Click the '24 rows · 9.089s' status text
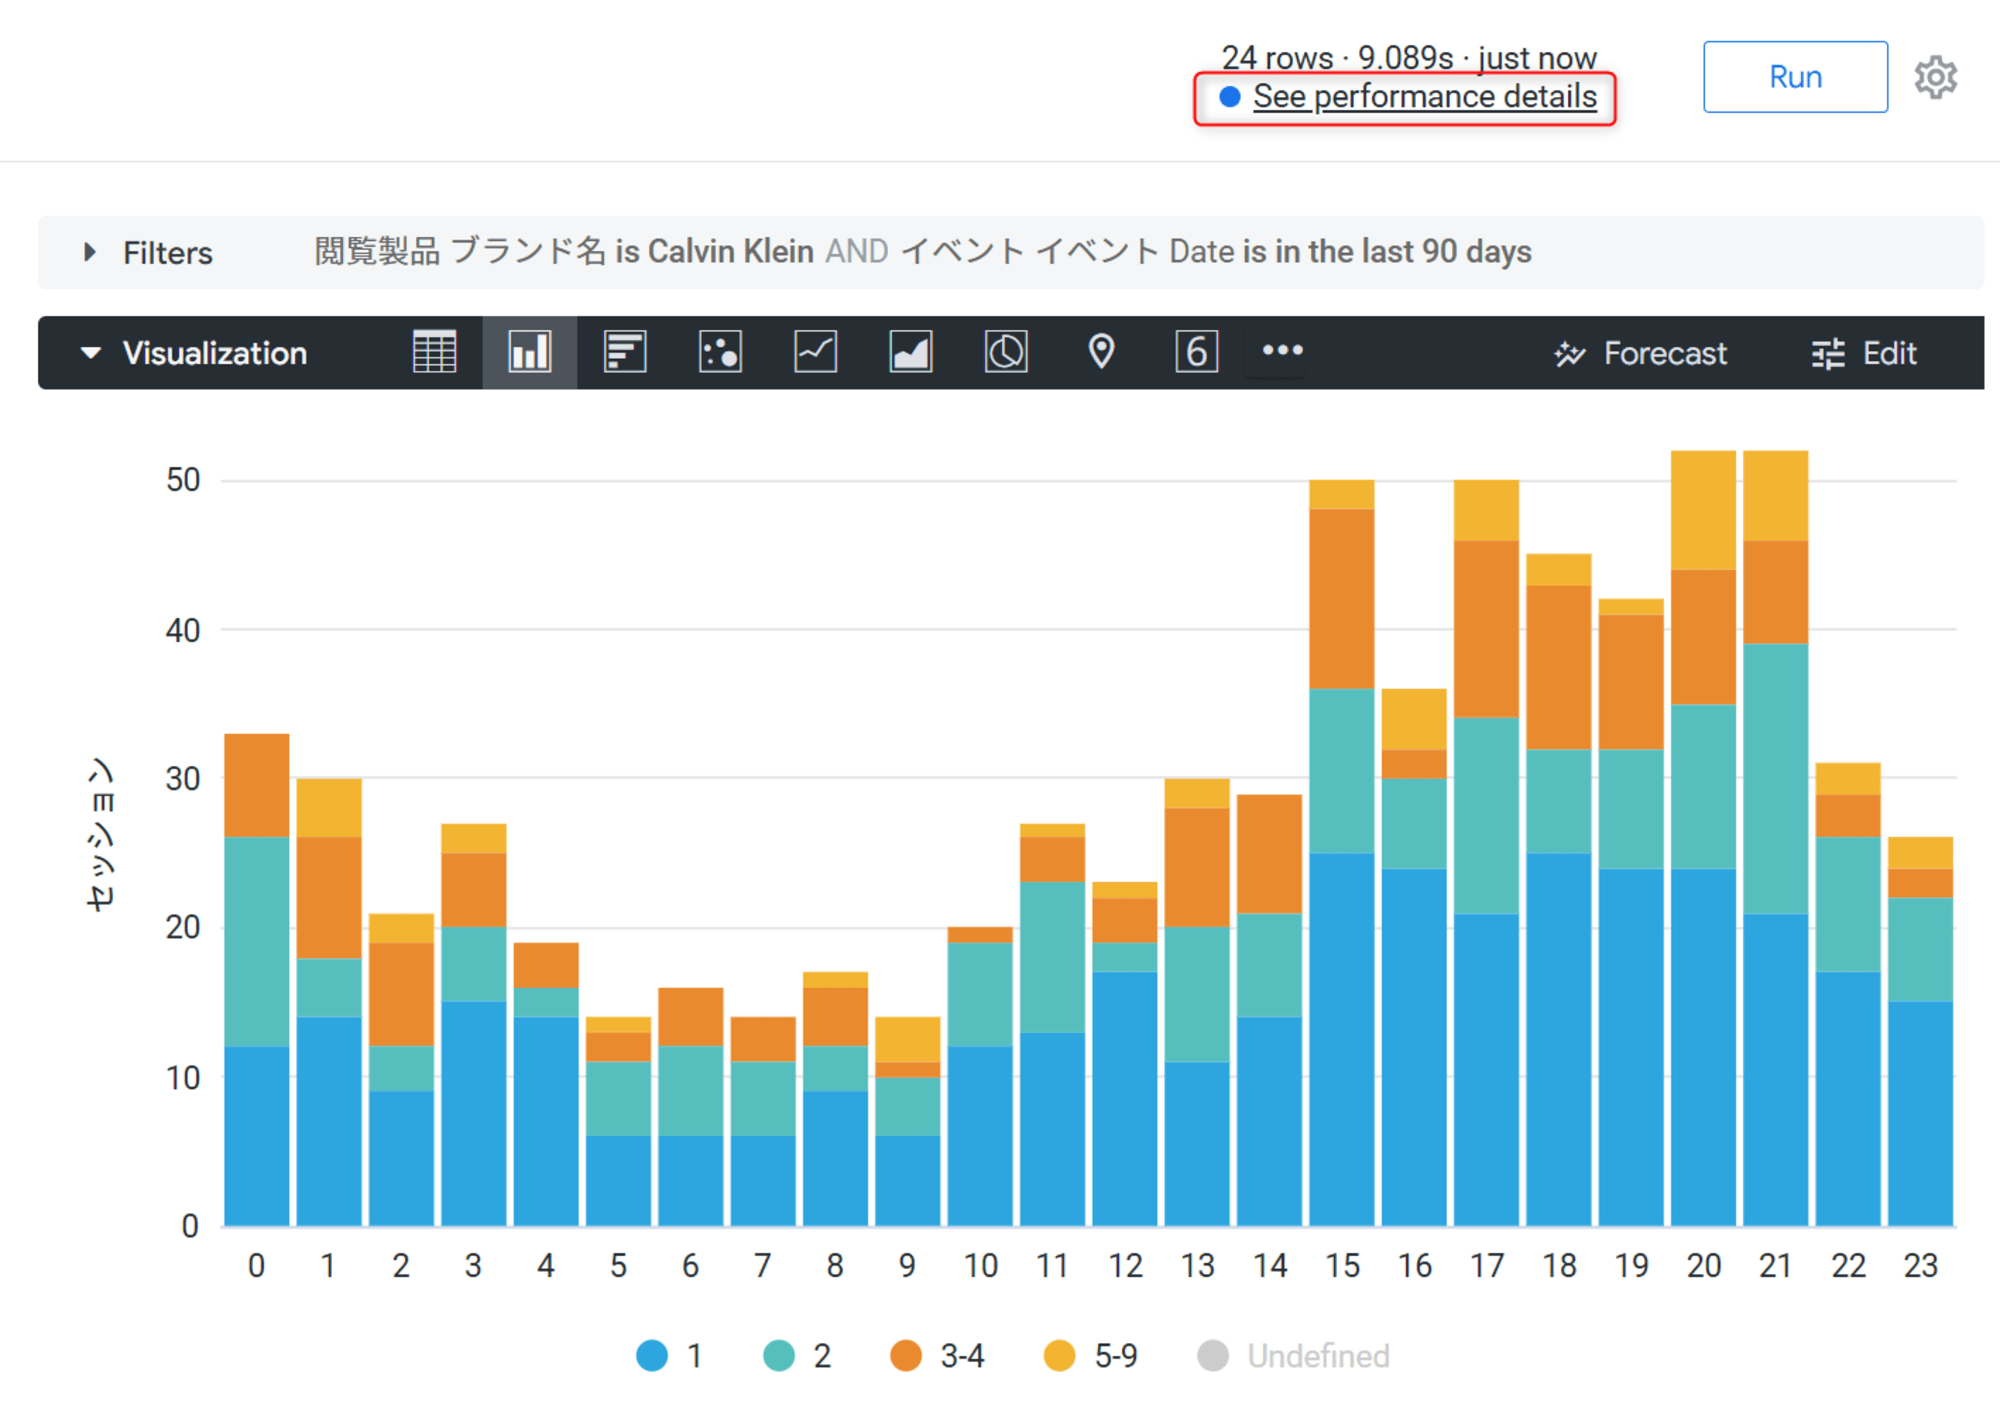The height and width of the screenshot is (1421, 2000). click(x=1337, y=58)
